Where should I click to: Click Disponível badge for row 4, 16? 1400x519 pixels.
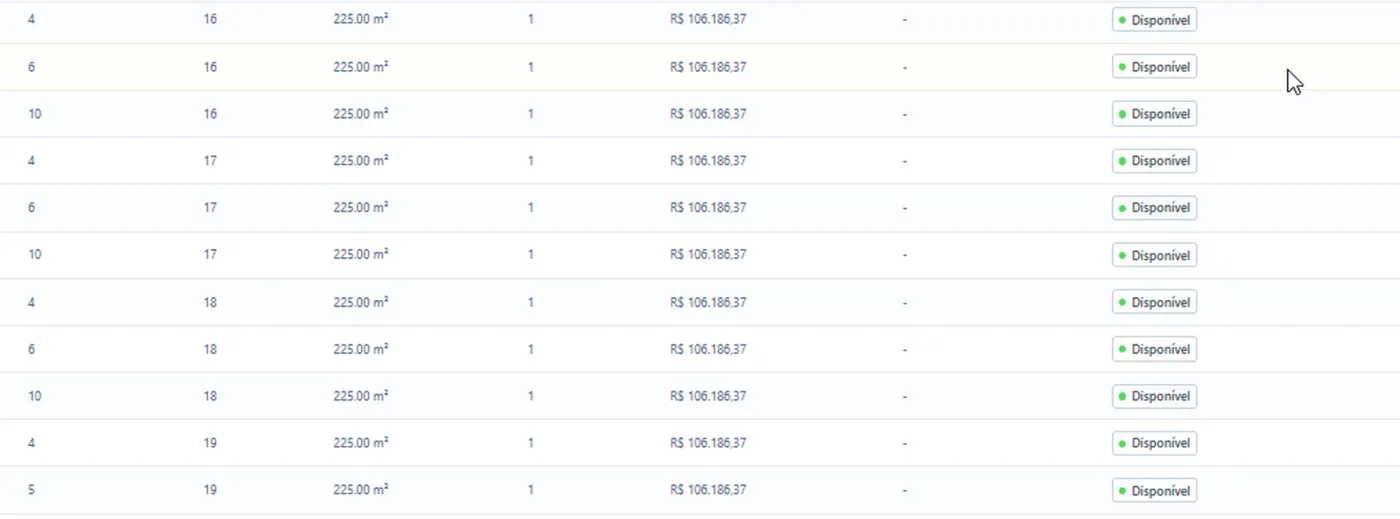tap(1154, 20)
